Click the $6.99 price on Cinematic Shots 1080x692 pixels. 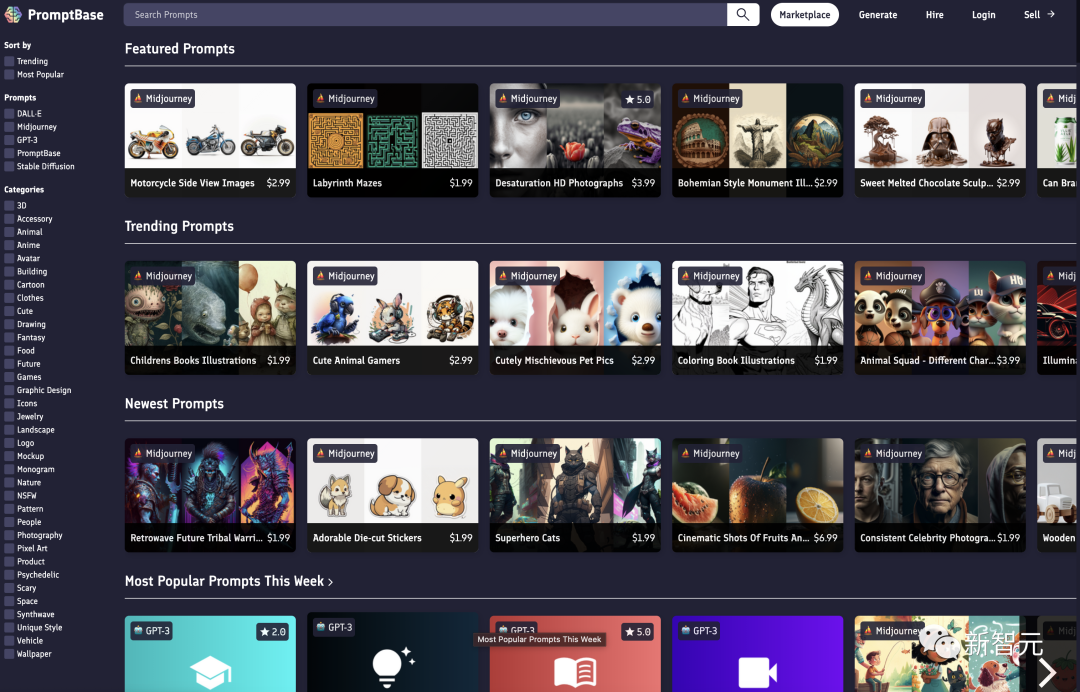coord(825,538)
